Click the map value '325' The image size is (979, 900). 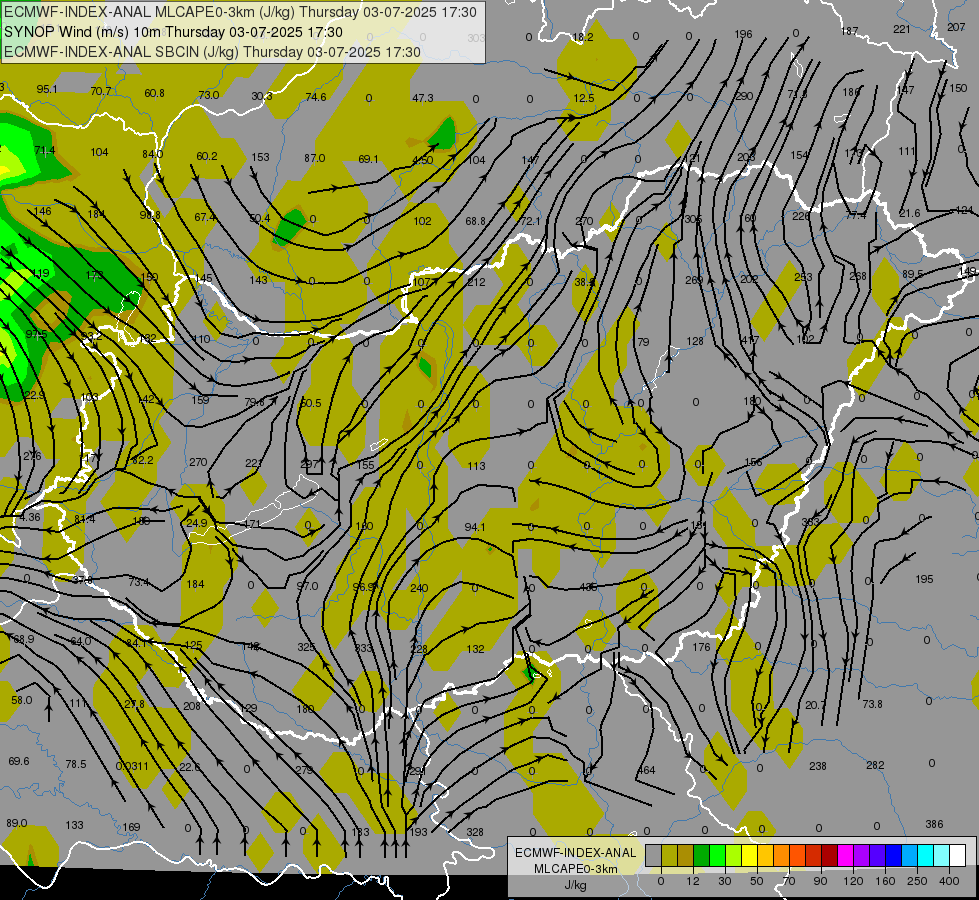pyautogui.click(x=306, y=647)
